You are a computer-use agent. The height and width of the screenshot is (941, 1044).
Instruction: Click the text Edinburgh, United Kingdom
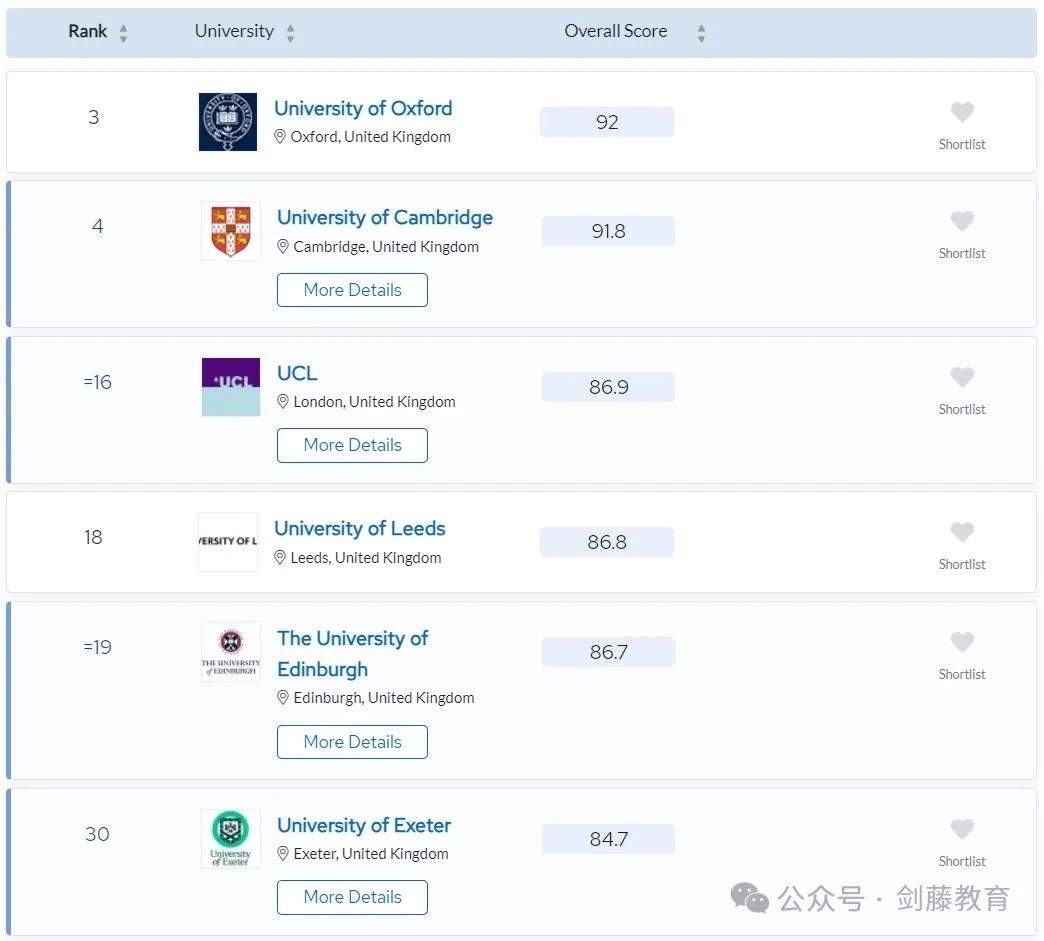point(384,697)
